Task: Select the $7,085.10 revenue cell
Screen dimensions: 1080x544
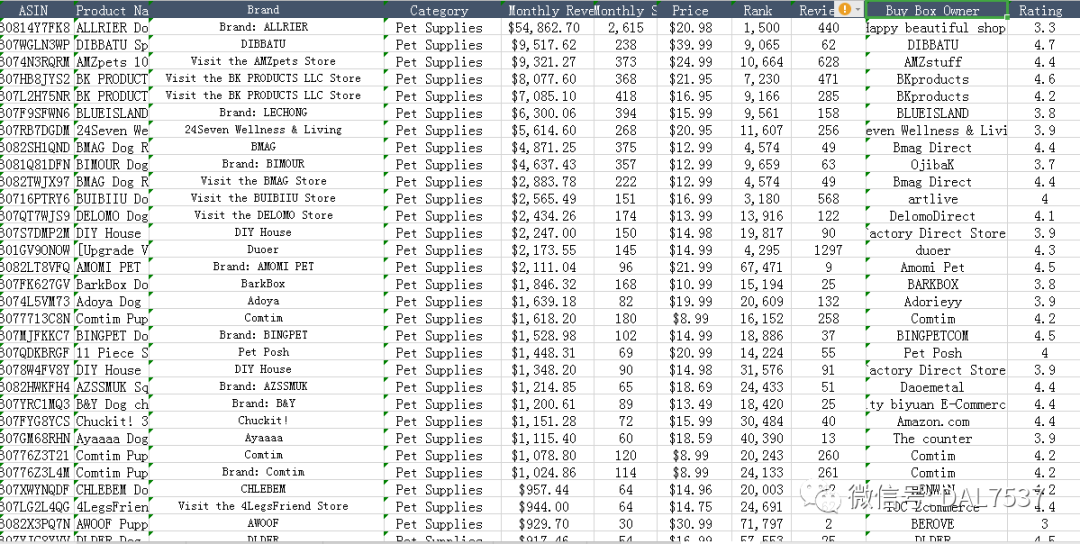Action: pos(547,96)
